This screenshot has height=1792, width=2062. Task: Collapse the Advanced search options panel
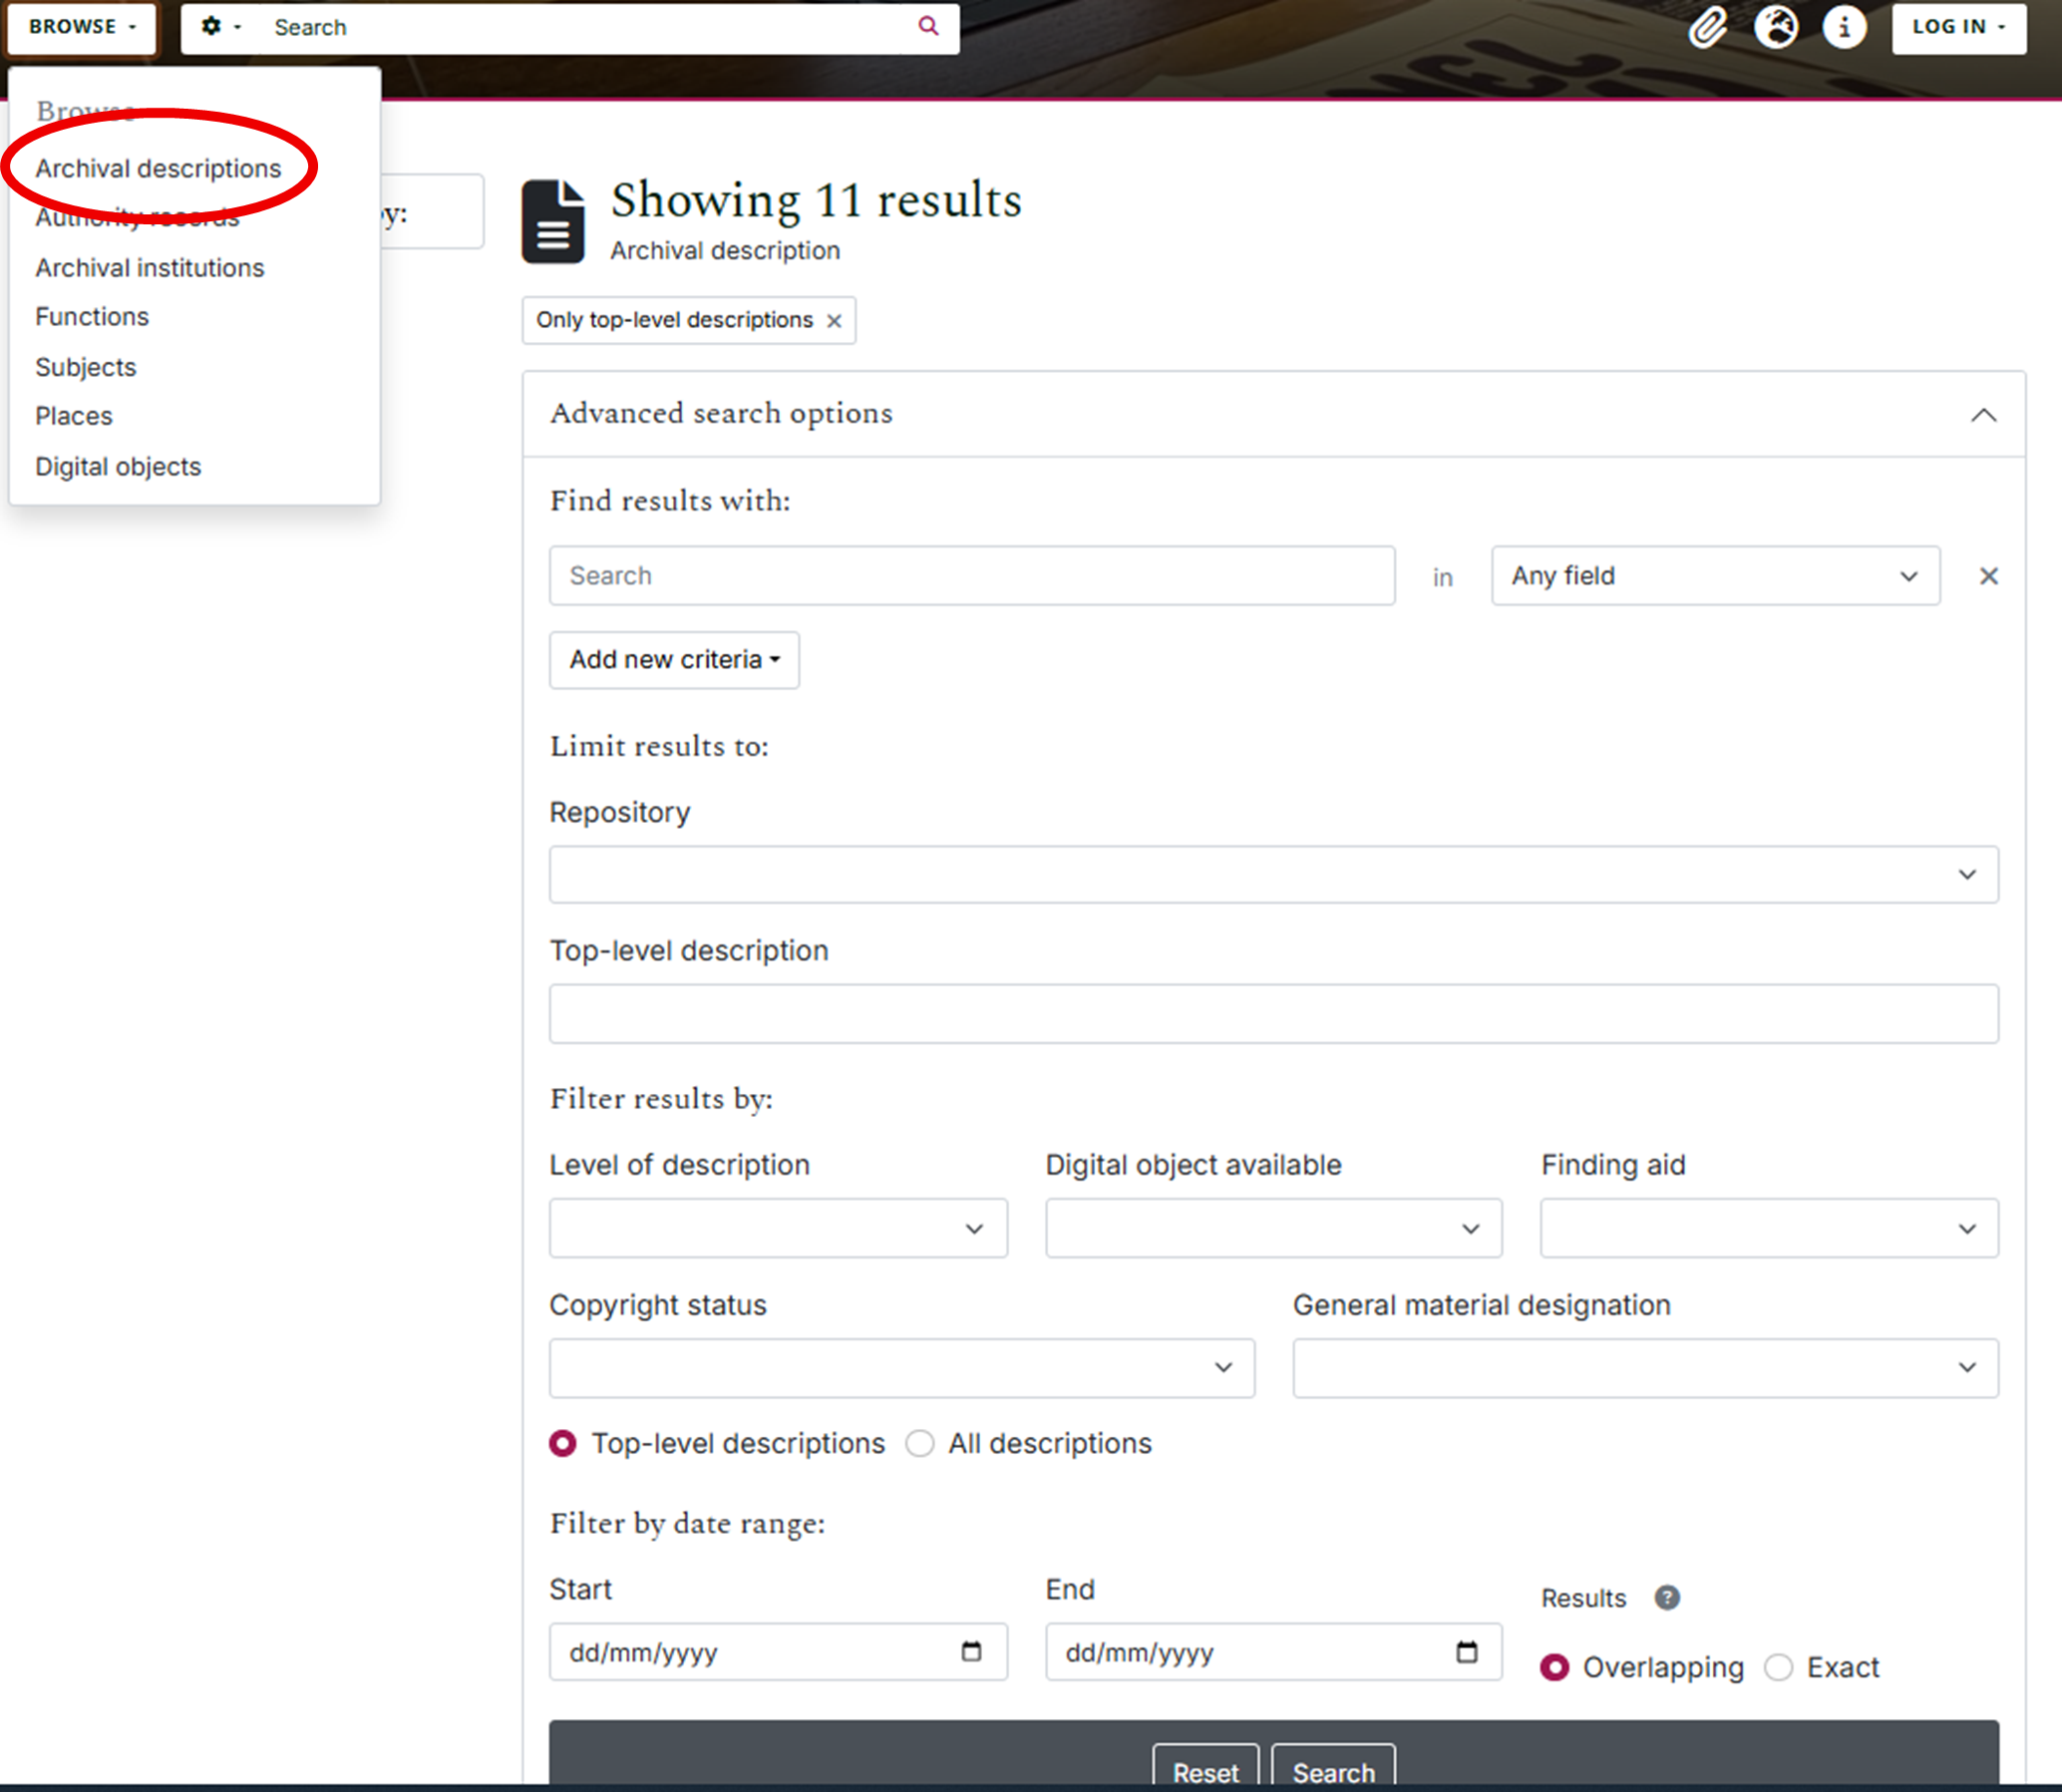(1984, 414)
